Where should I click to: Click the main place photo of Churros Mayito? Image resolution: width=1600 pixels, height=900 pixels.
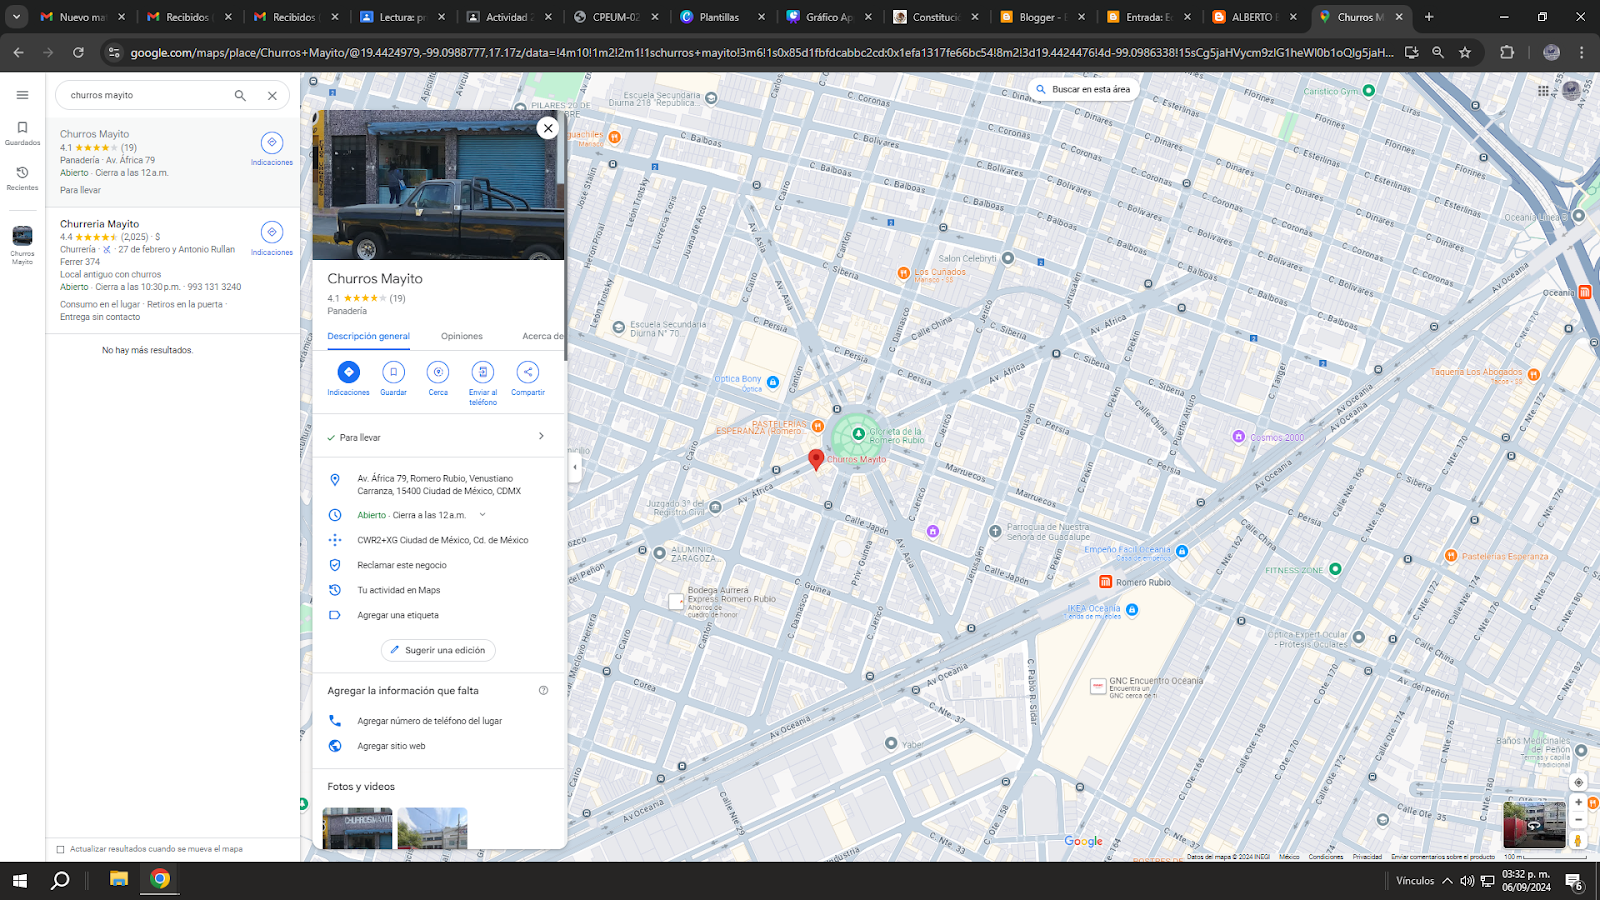coord(439,185)
